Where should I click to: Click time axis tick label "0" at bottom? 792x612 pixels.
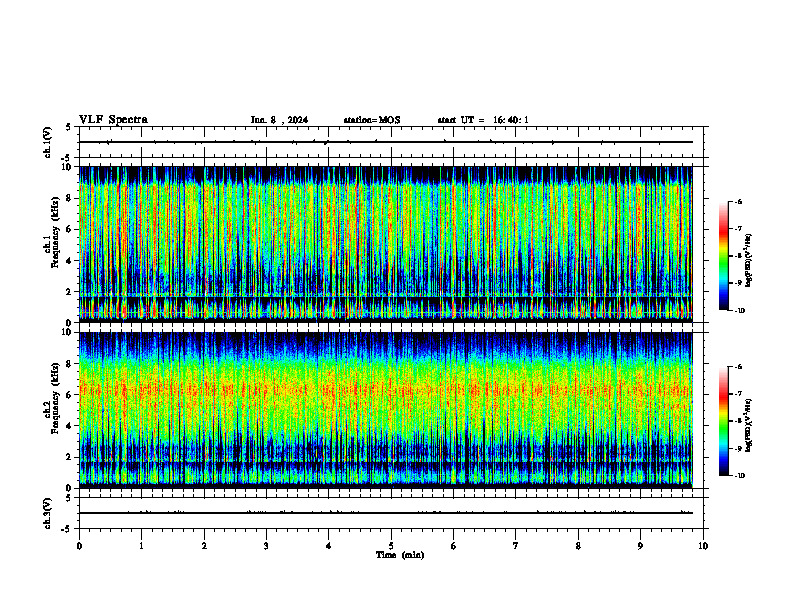click(79, 546)
